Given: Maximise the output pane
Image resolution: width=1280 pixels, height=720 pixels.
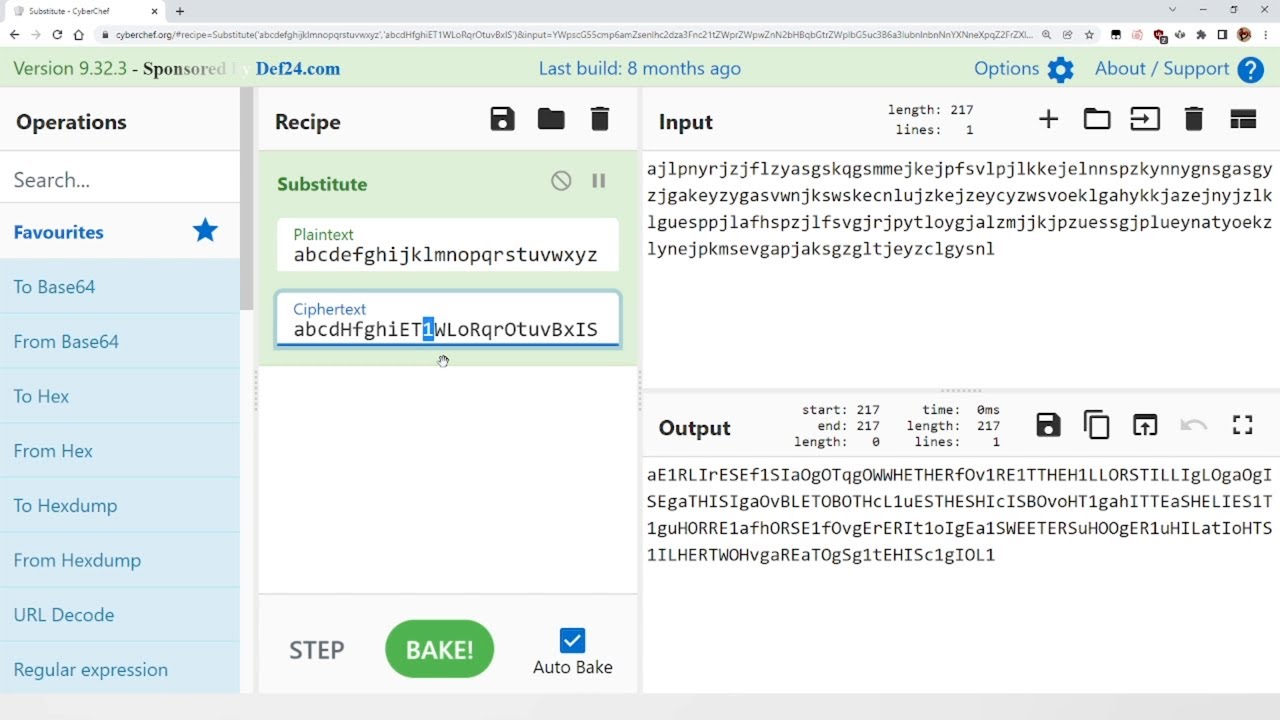Looking at the screenshot, I should click(x=1243, y=426).
